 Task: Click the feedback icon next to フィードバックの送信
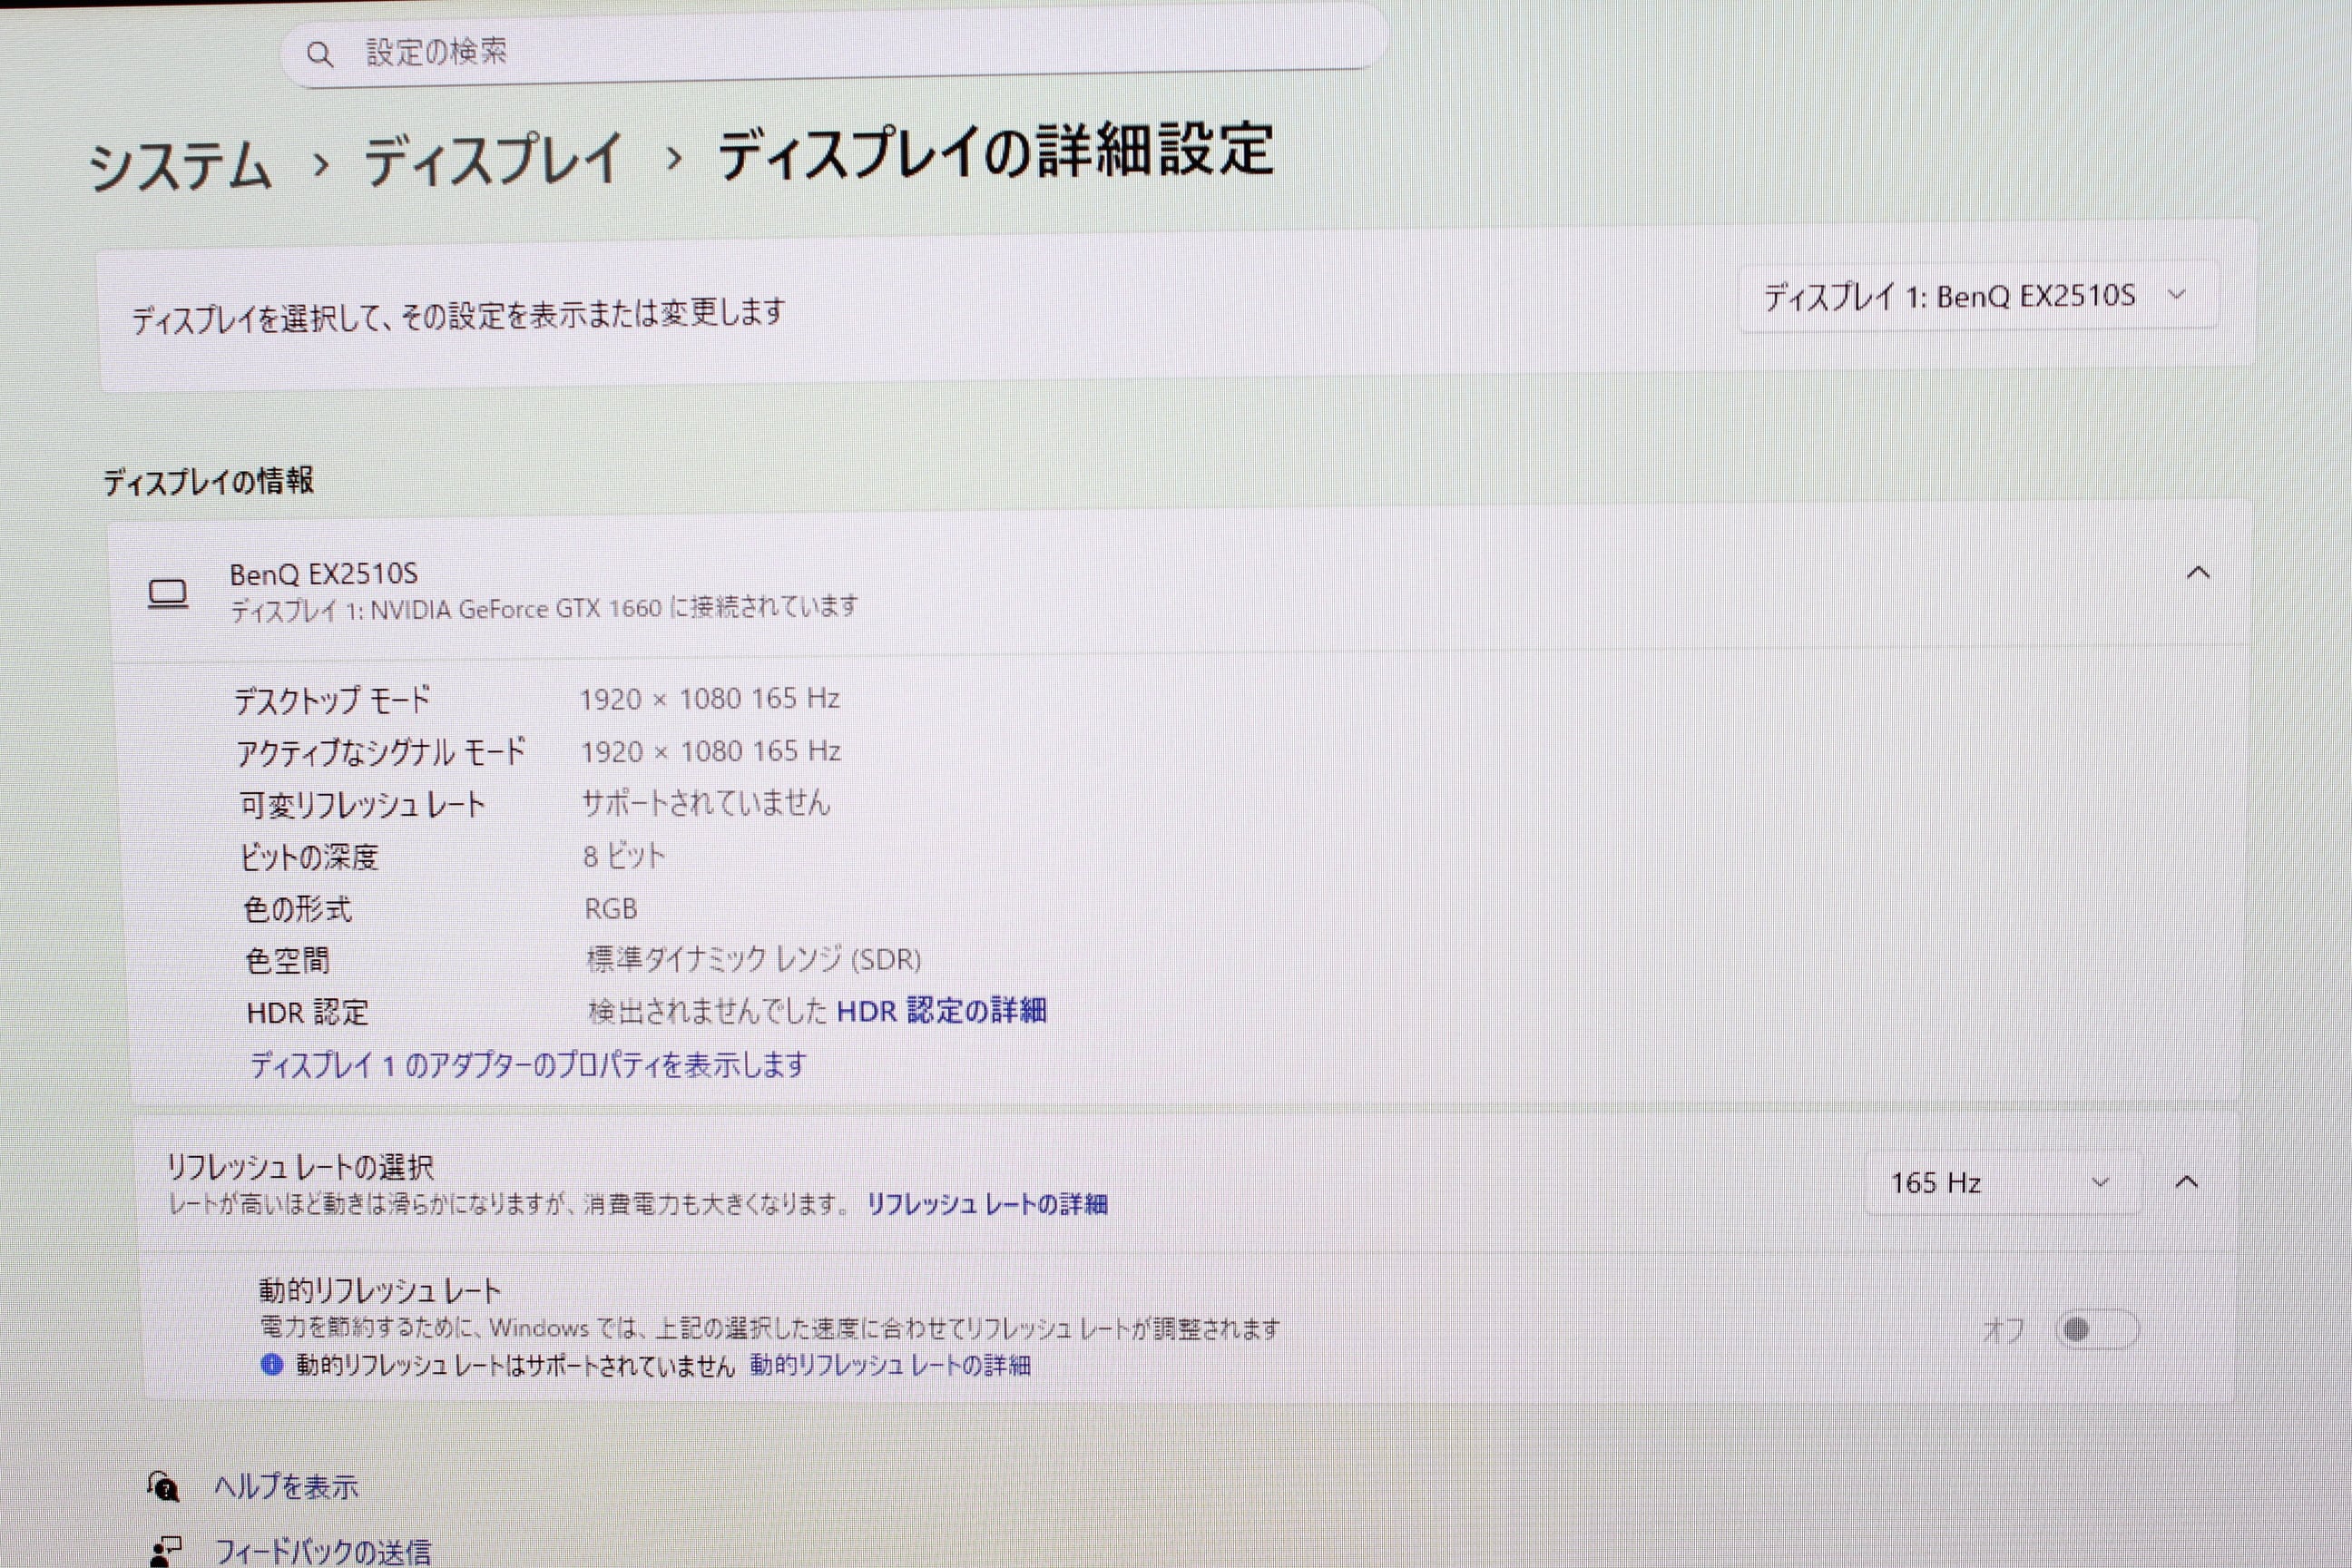pyautogui.click(x=165, y=1550)
